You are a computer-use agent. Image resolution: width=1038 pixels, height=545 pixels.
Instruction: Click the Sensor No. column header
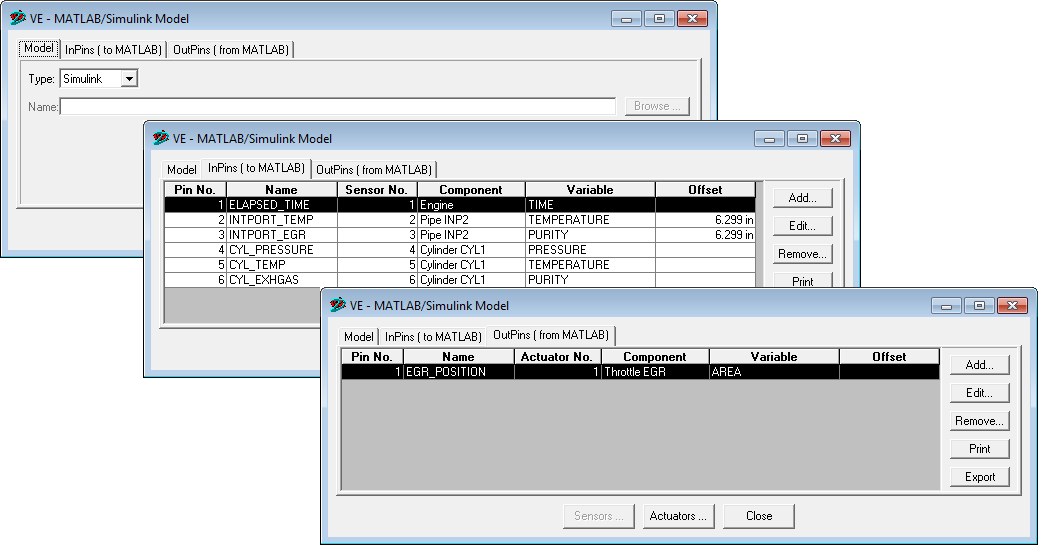click(x=377, y=189)
